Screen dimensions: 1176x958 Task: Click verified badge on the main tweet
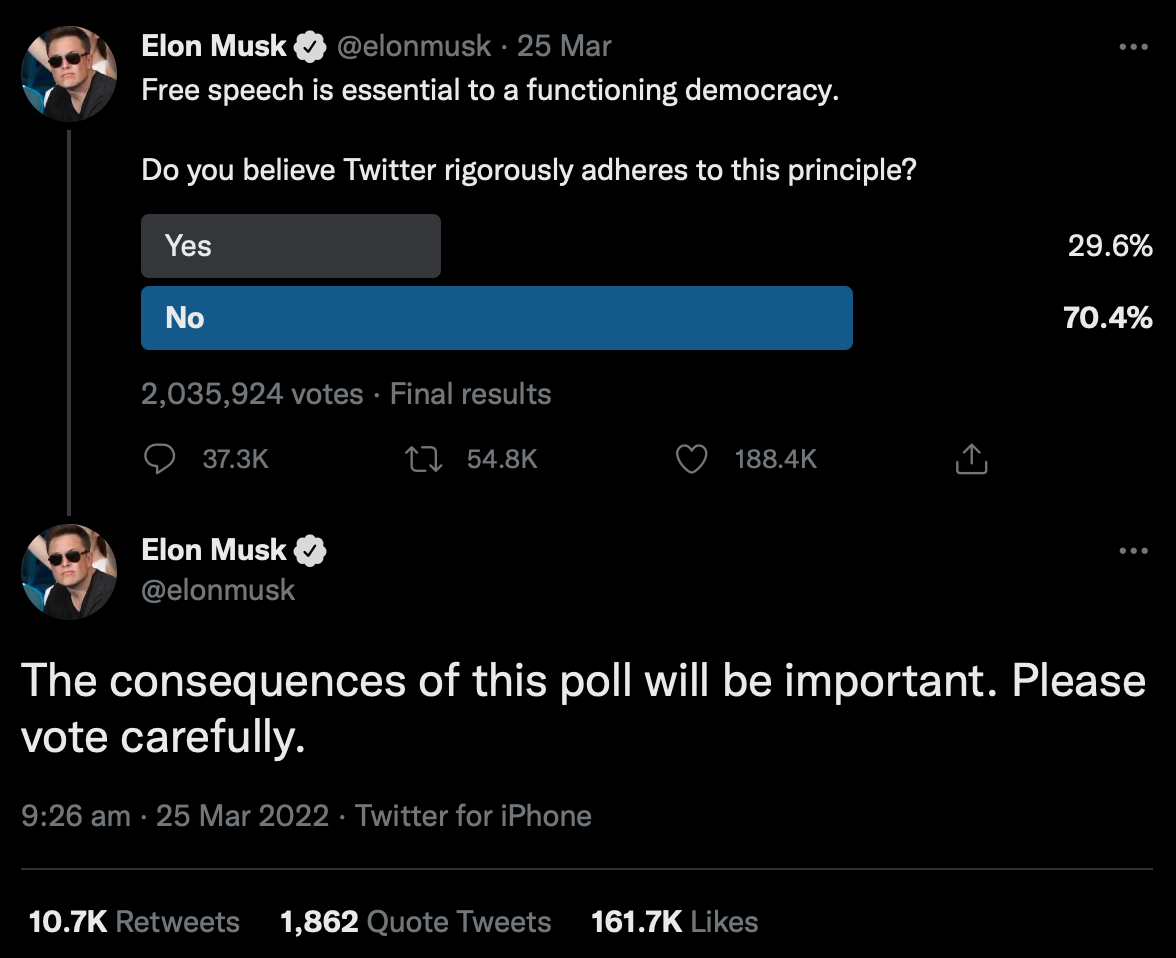coord(310,551)
